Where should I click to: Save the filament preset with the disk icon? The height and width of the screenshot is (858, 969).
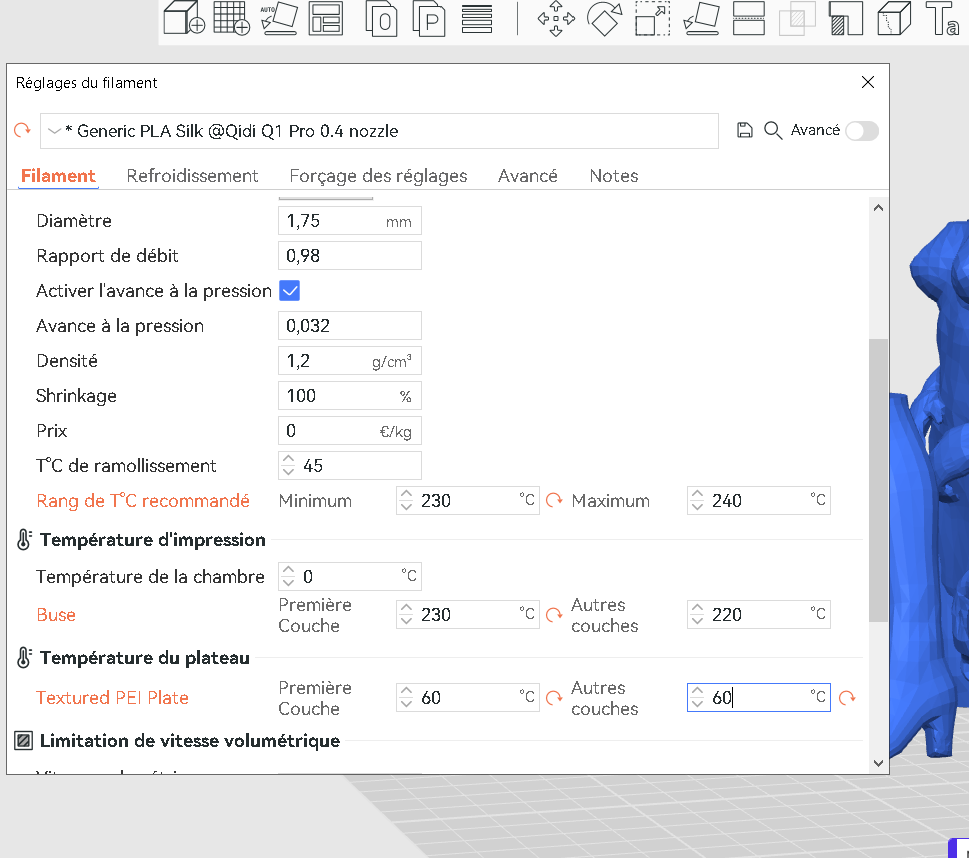point(745,130)
